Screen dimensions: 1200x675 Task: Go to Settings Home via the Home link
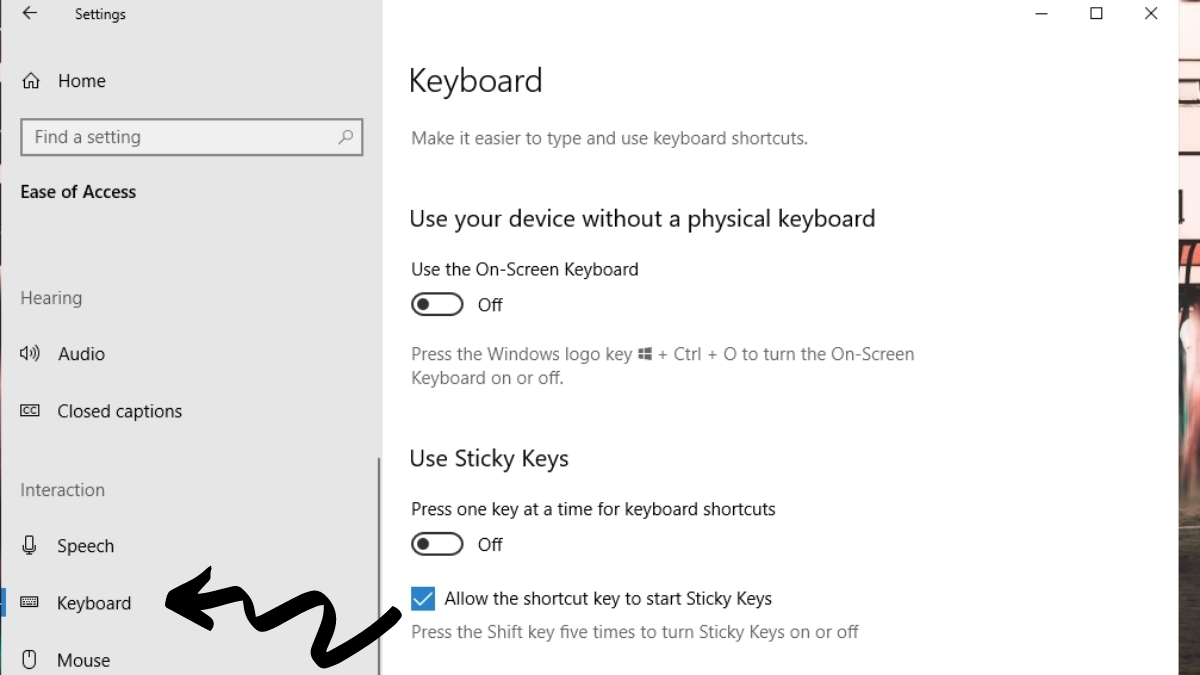coord(81,80)
